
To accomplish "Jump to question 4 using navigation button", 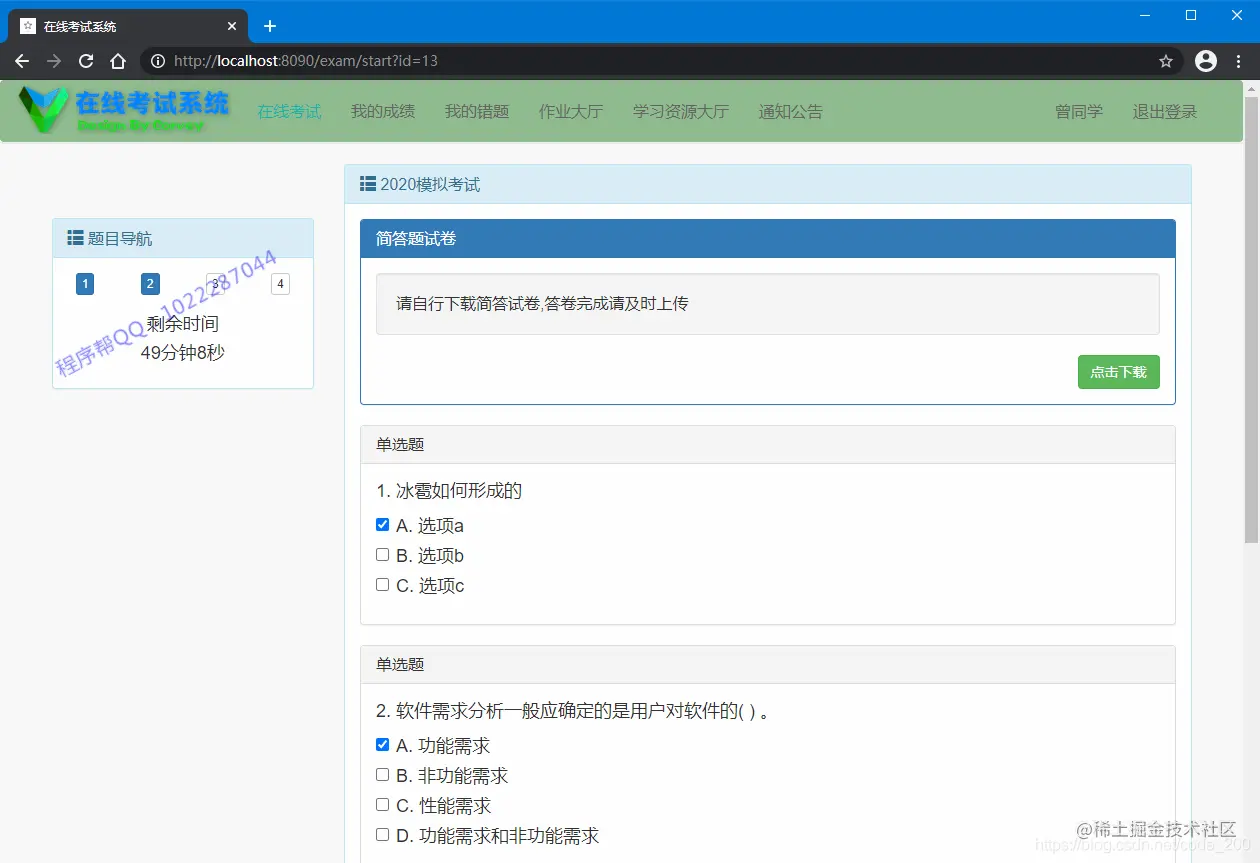I will point(280,284).
